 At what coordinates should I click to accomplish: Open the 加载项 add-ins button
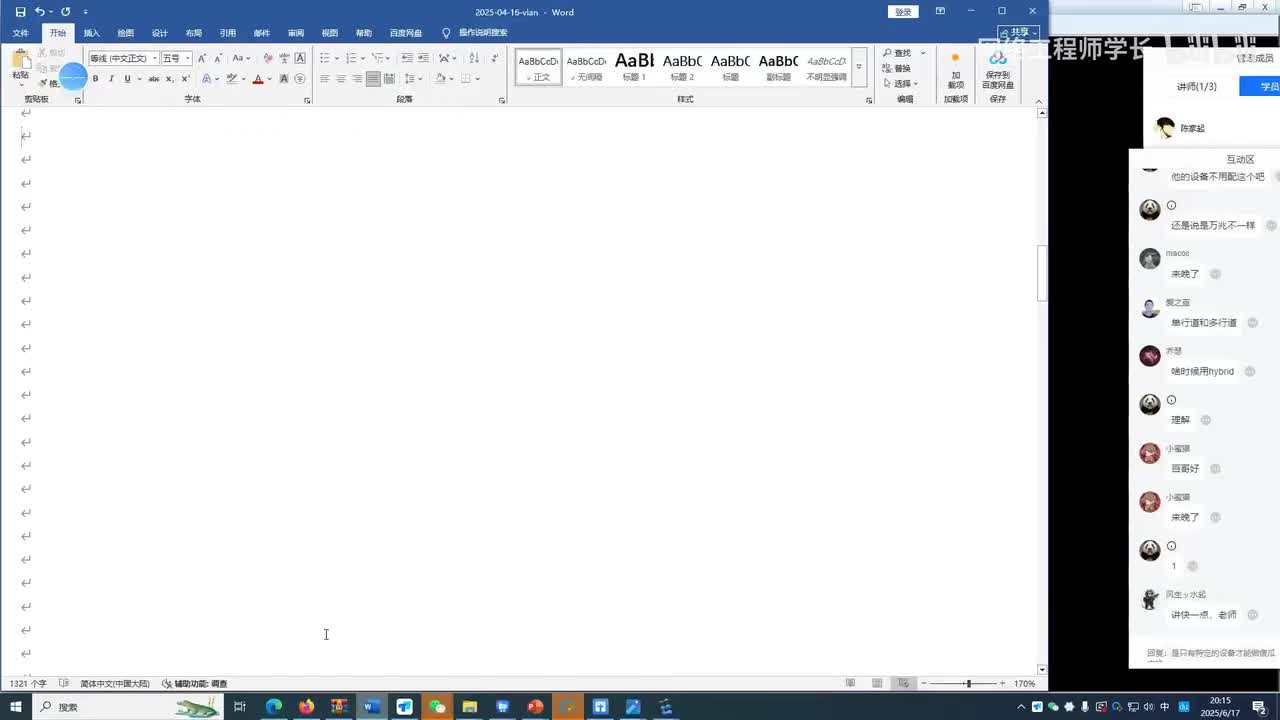click(x=956, y=70)
